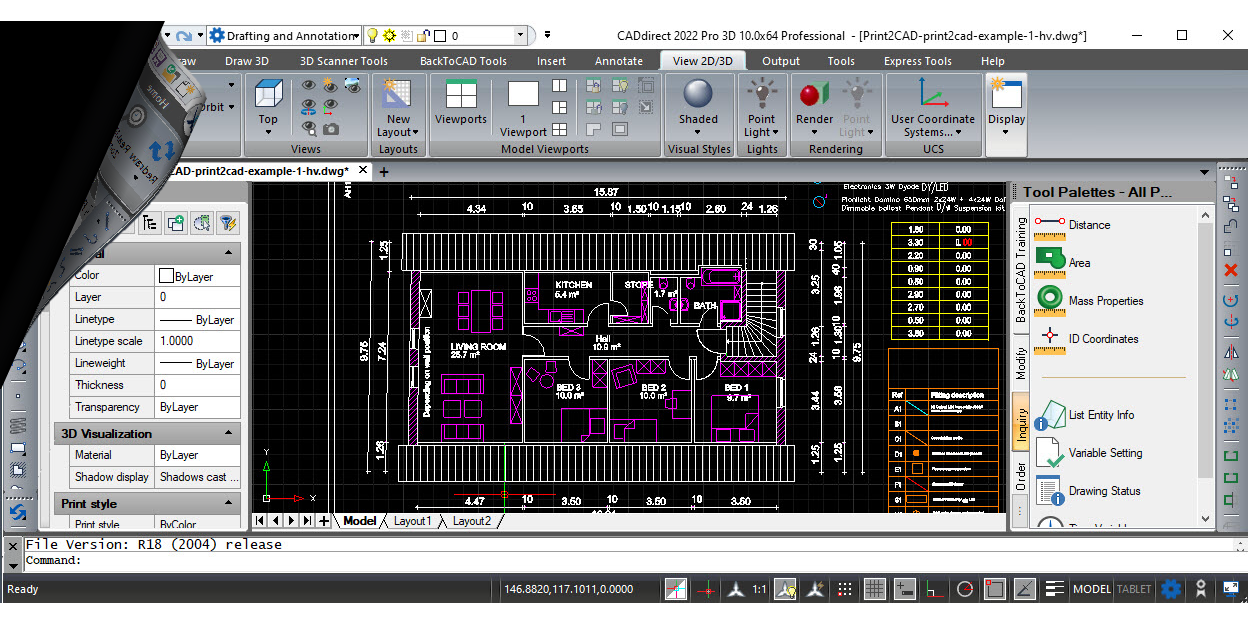The width and height of the screenshot is (1248, 624).
Task: Select the 1 Viewport icon
Action: point(523,95)
